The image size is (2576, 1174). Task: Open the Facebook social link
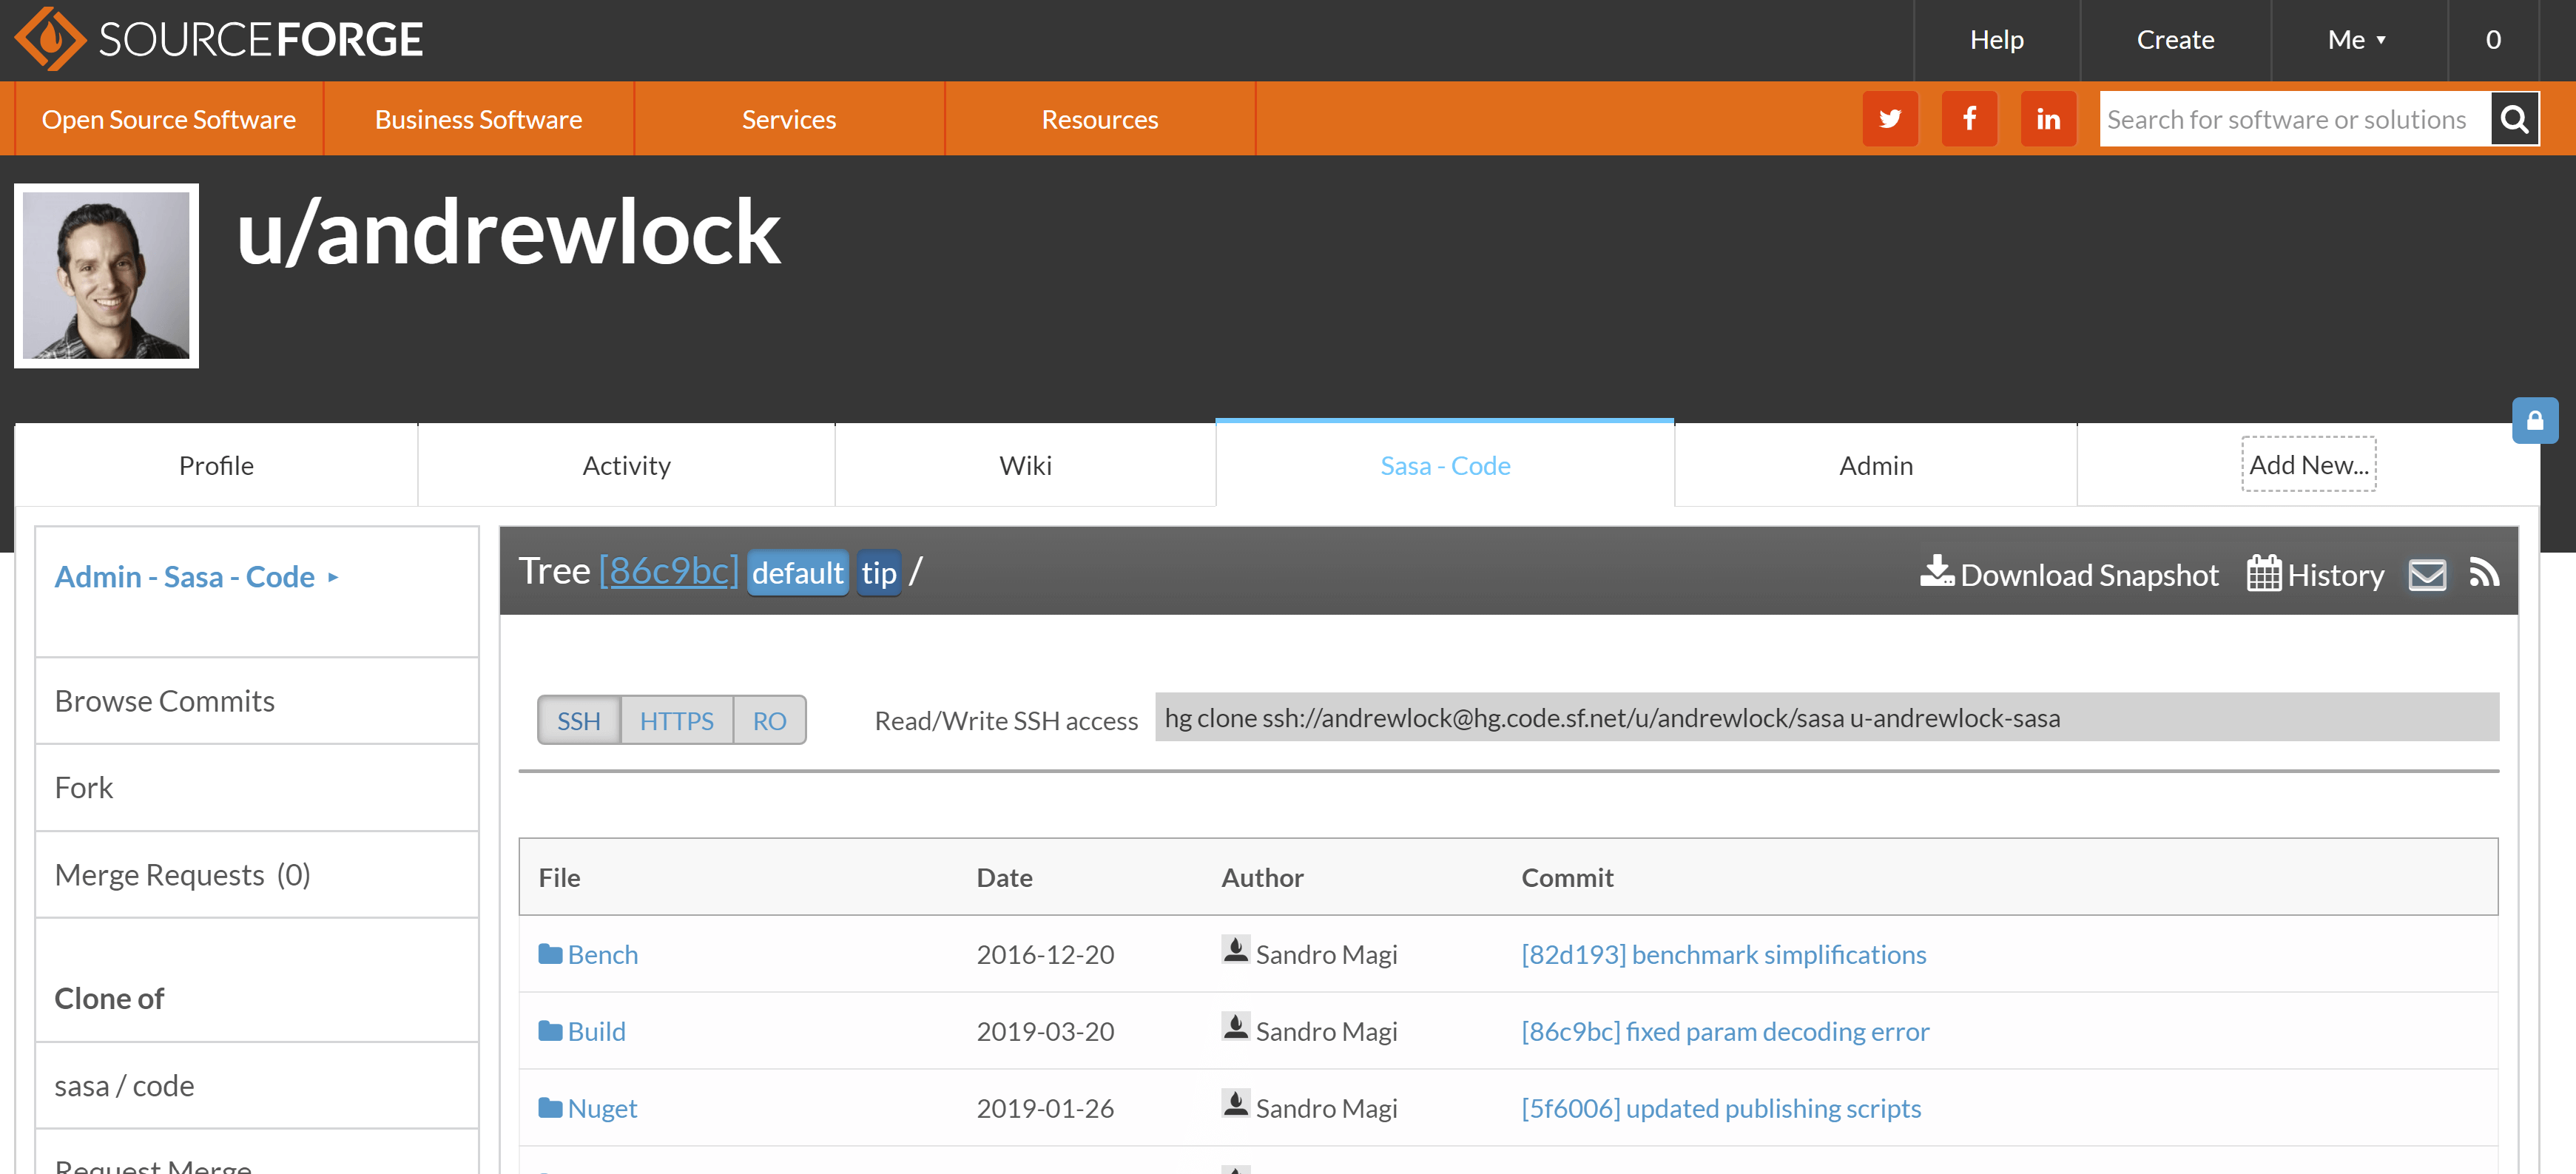[1968, 119]
